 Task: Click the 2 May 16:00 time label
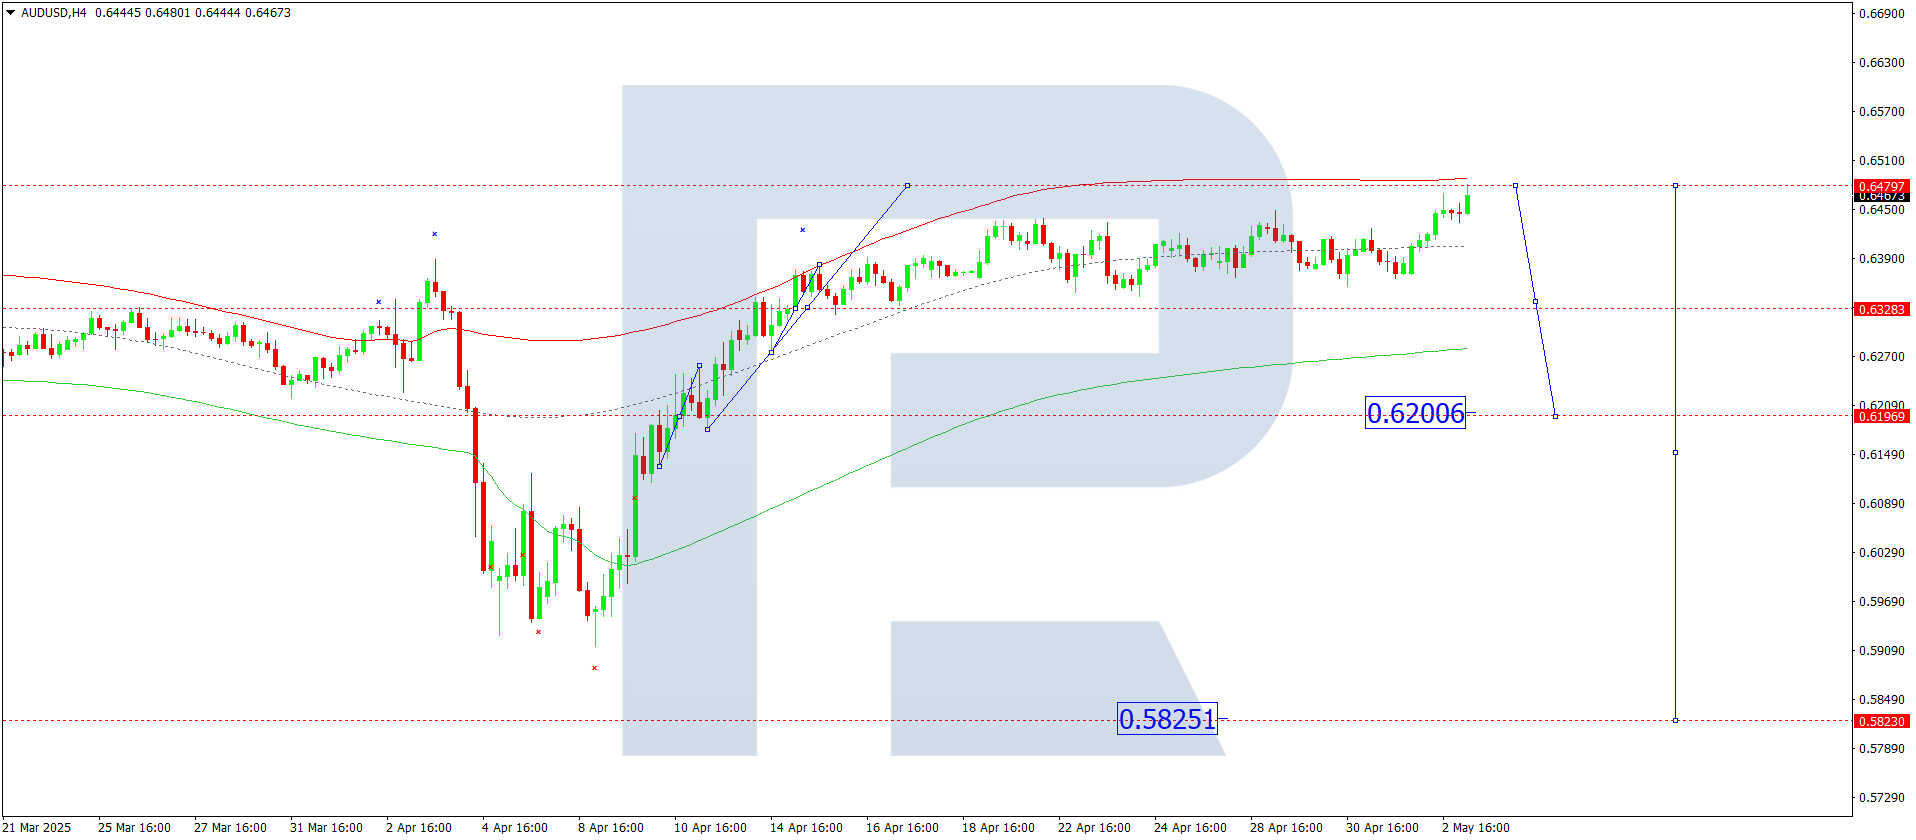pyautogui.click(x=1475, y=828)
